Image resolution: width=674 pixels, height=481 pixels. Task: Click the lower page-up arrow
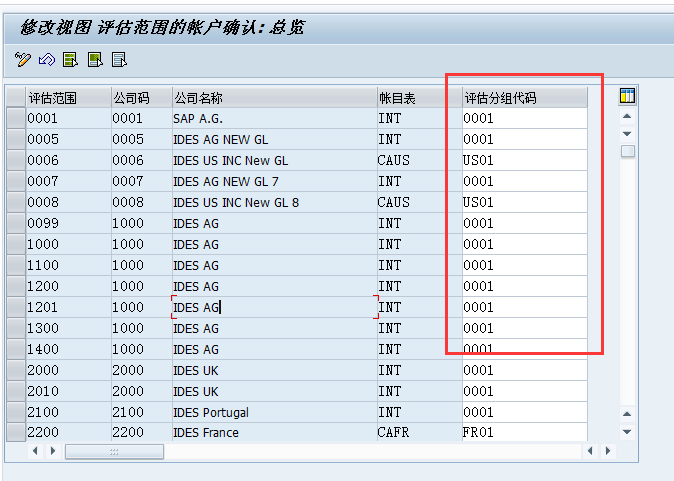[x=627, y=414]
